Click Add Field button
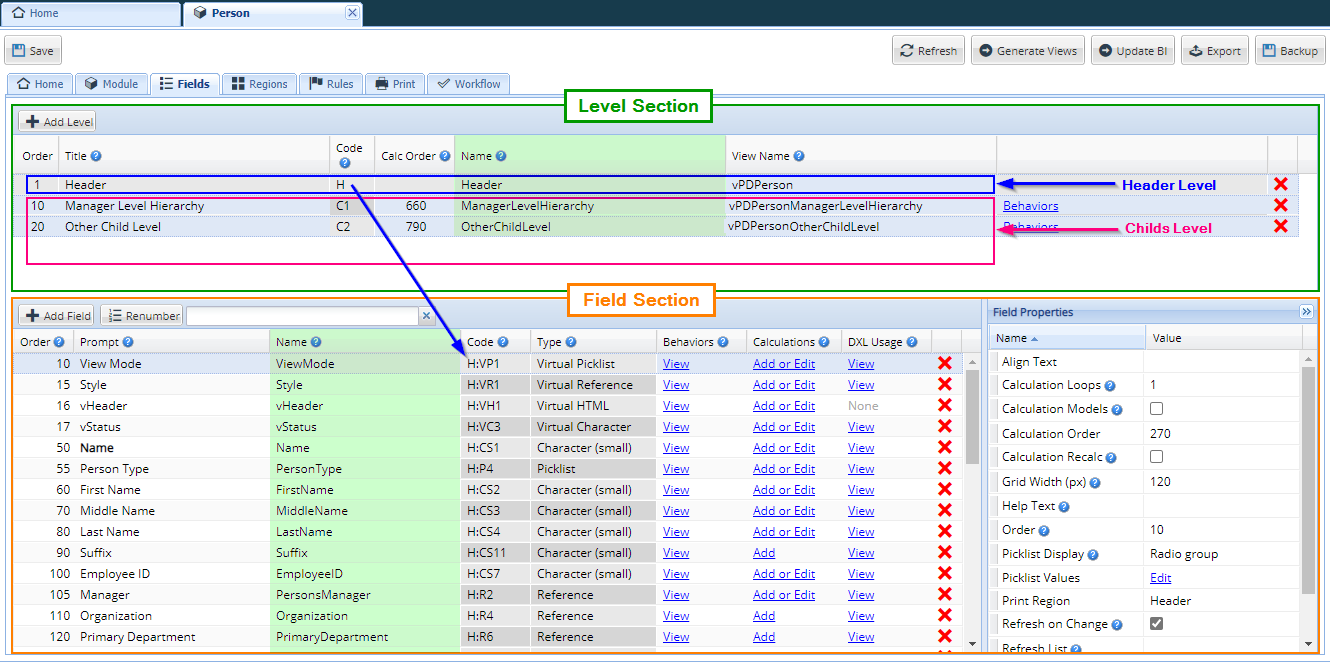 click(57, 316)
